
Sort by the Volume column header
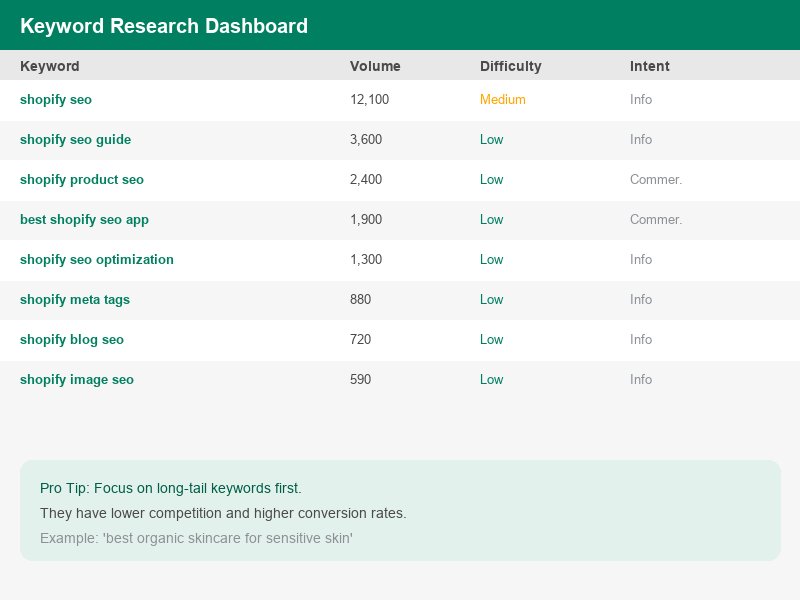(375, 66)
